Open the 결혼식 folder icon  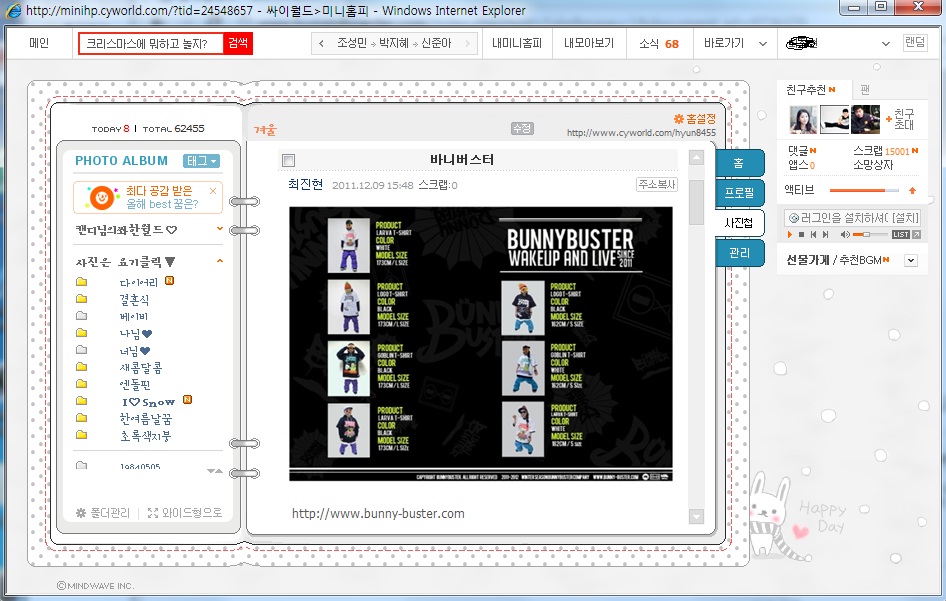(81, 299)
